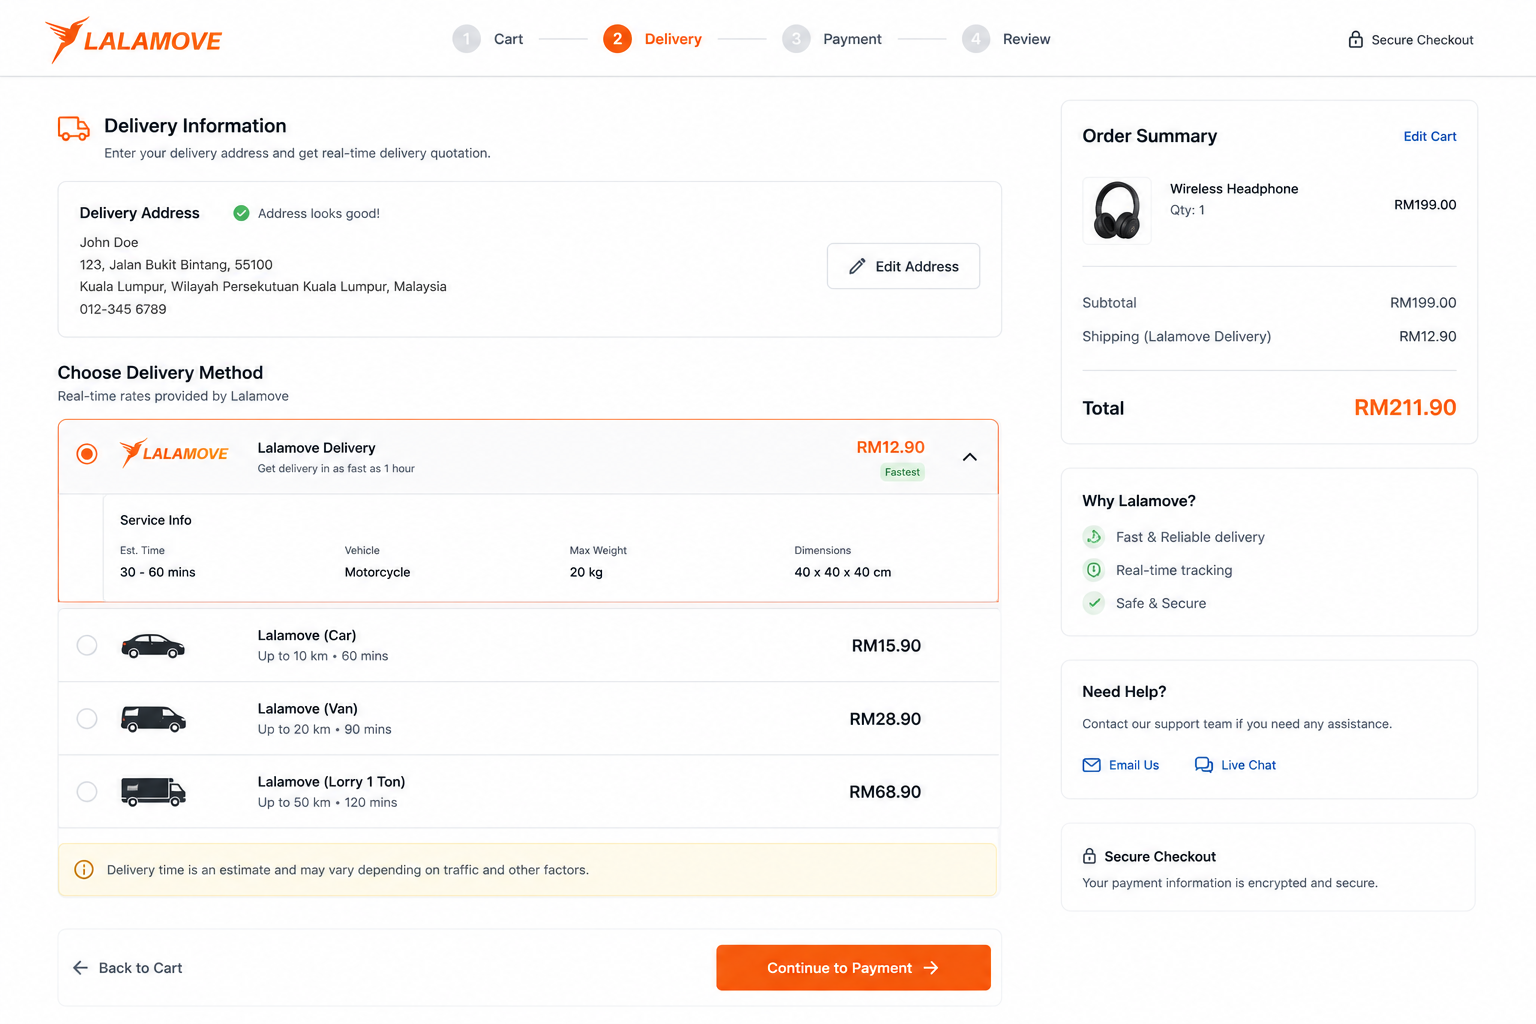Click the RM68.90 lorry price
Image resolution: width=1536 pixels, height=1024 pixels.
(x=885, y=792)
